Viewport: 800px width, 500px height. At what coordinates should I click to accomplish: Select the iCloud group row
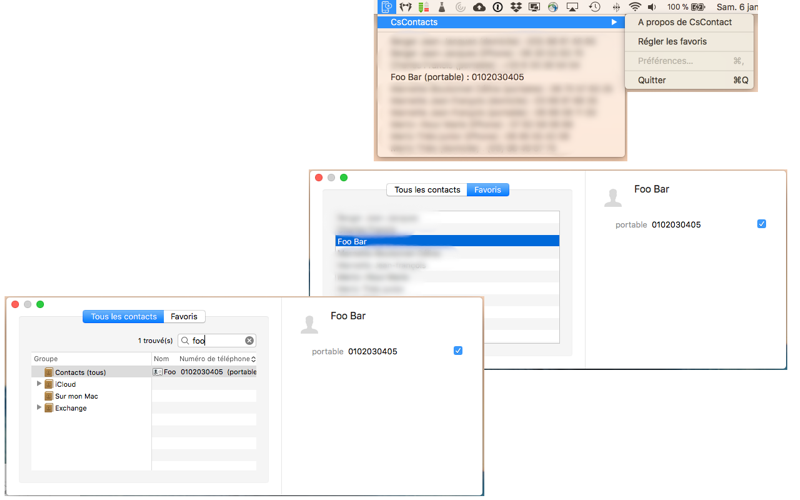coord(91,384)
